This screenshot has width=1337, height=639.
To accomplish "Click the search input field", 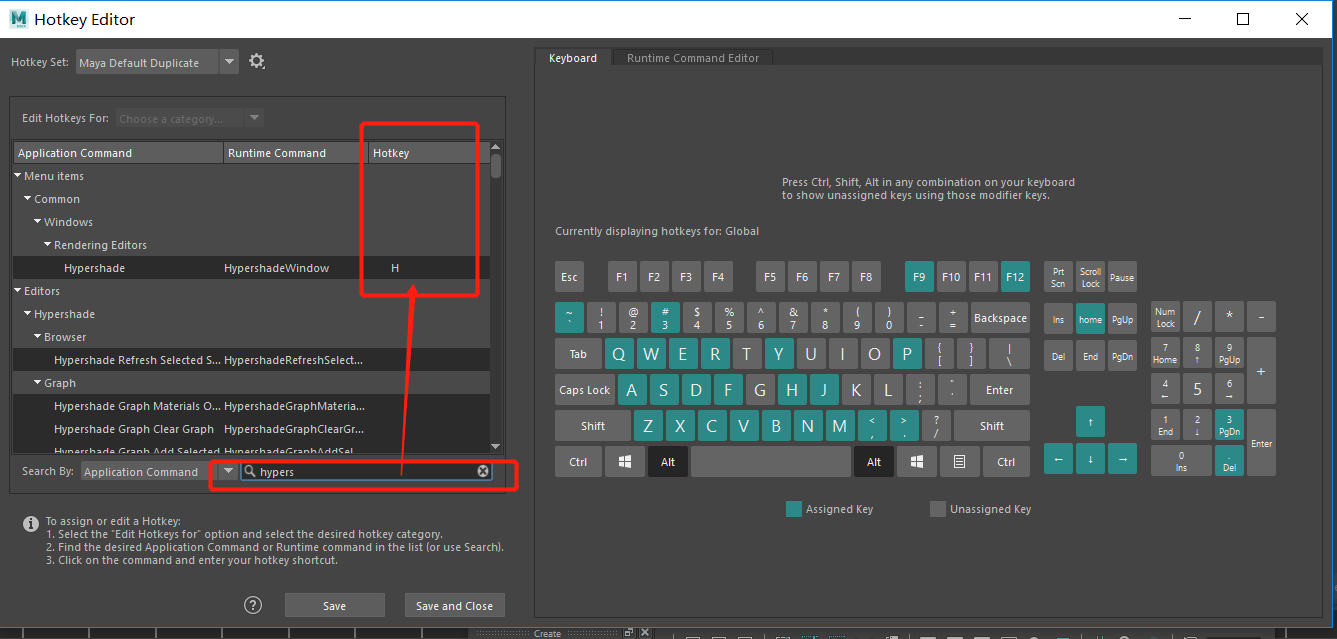I will 367,471.
